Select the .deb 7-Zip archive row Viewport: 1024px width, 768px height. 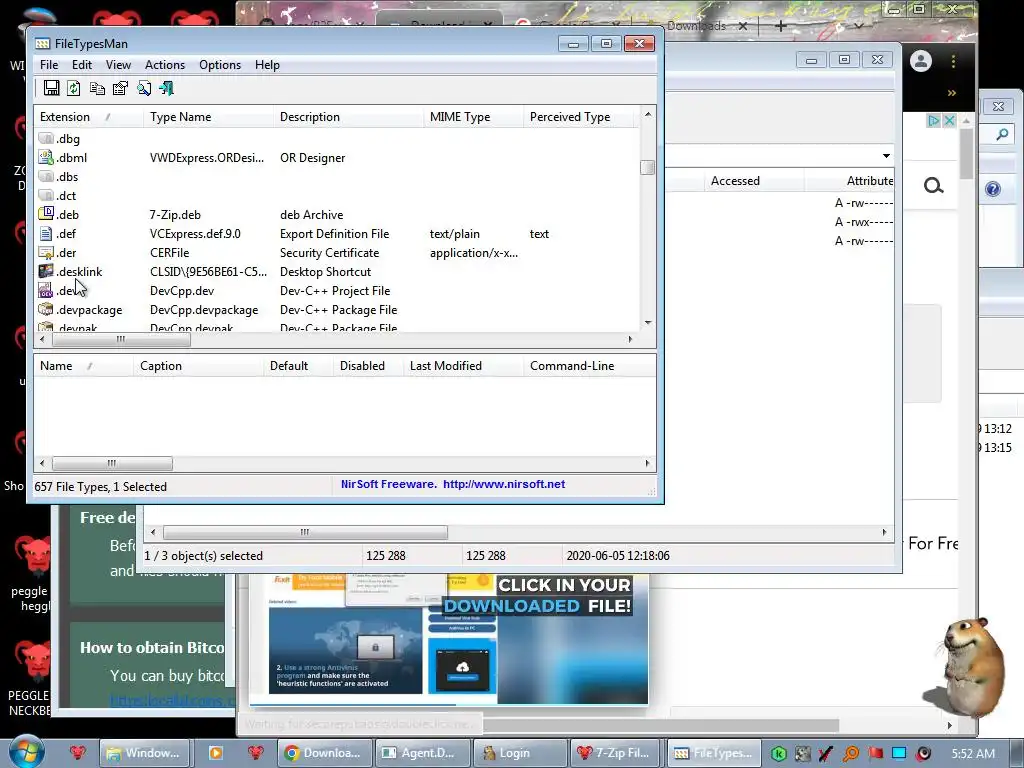click(337, 214)
